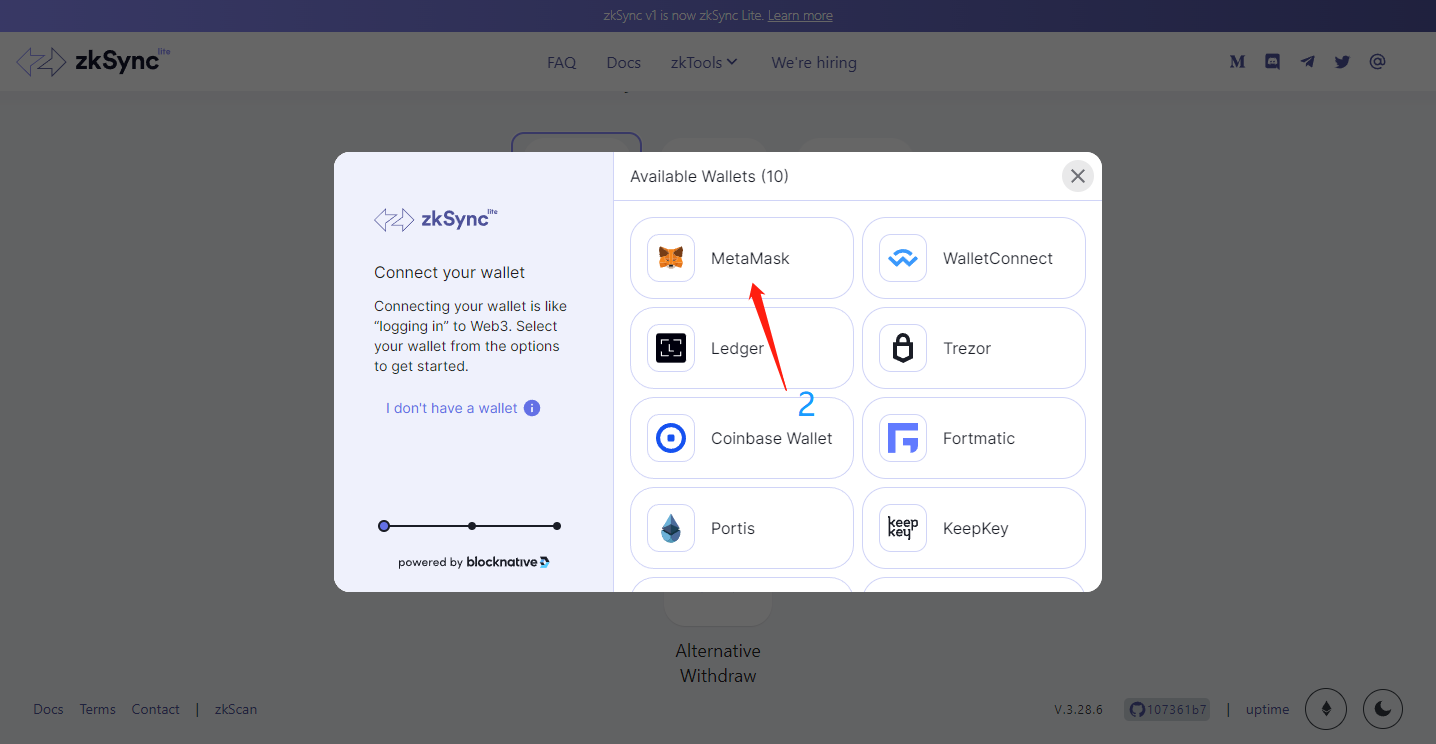Click the zkSync logo in dialog sidebar
This screenshot has width=1436, height=744.
point(435,219)
